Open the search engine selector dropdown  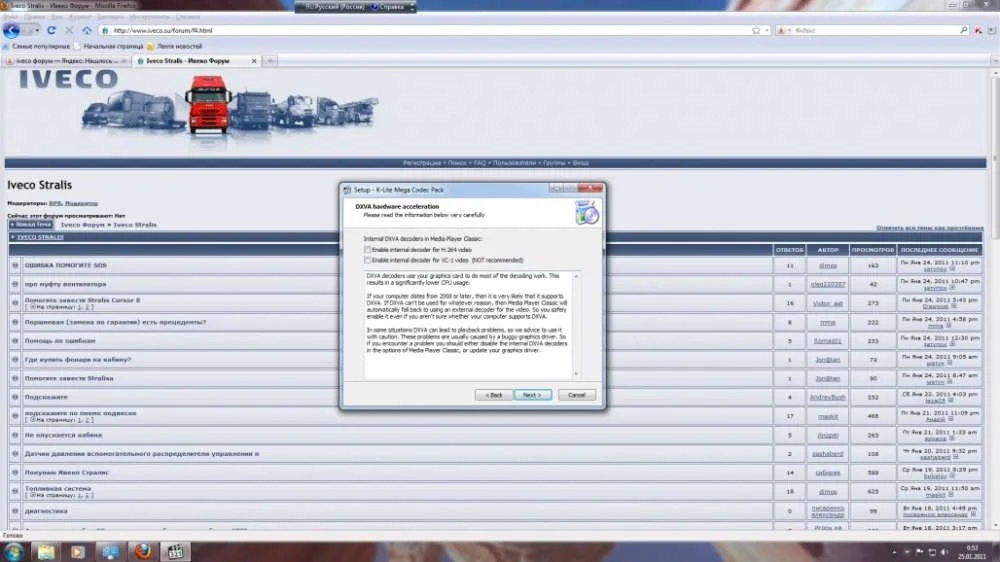tap(784, 30)
